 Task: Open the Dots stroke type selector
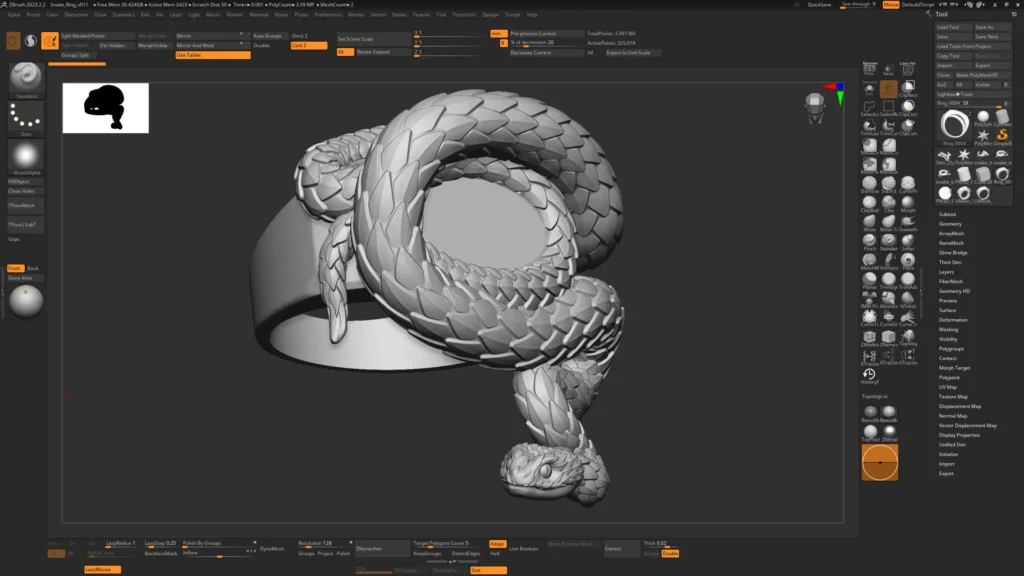click(x=26, y=118)
